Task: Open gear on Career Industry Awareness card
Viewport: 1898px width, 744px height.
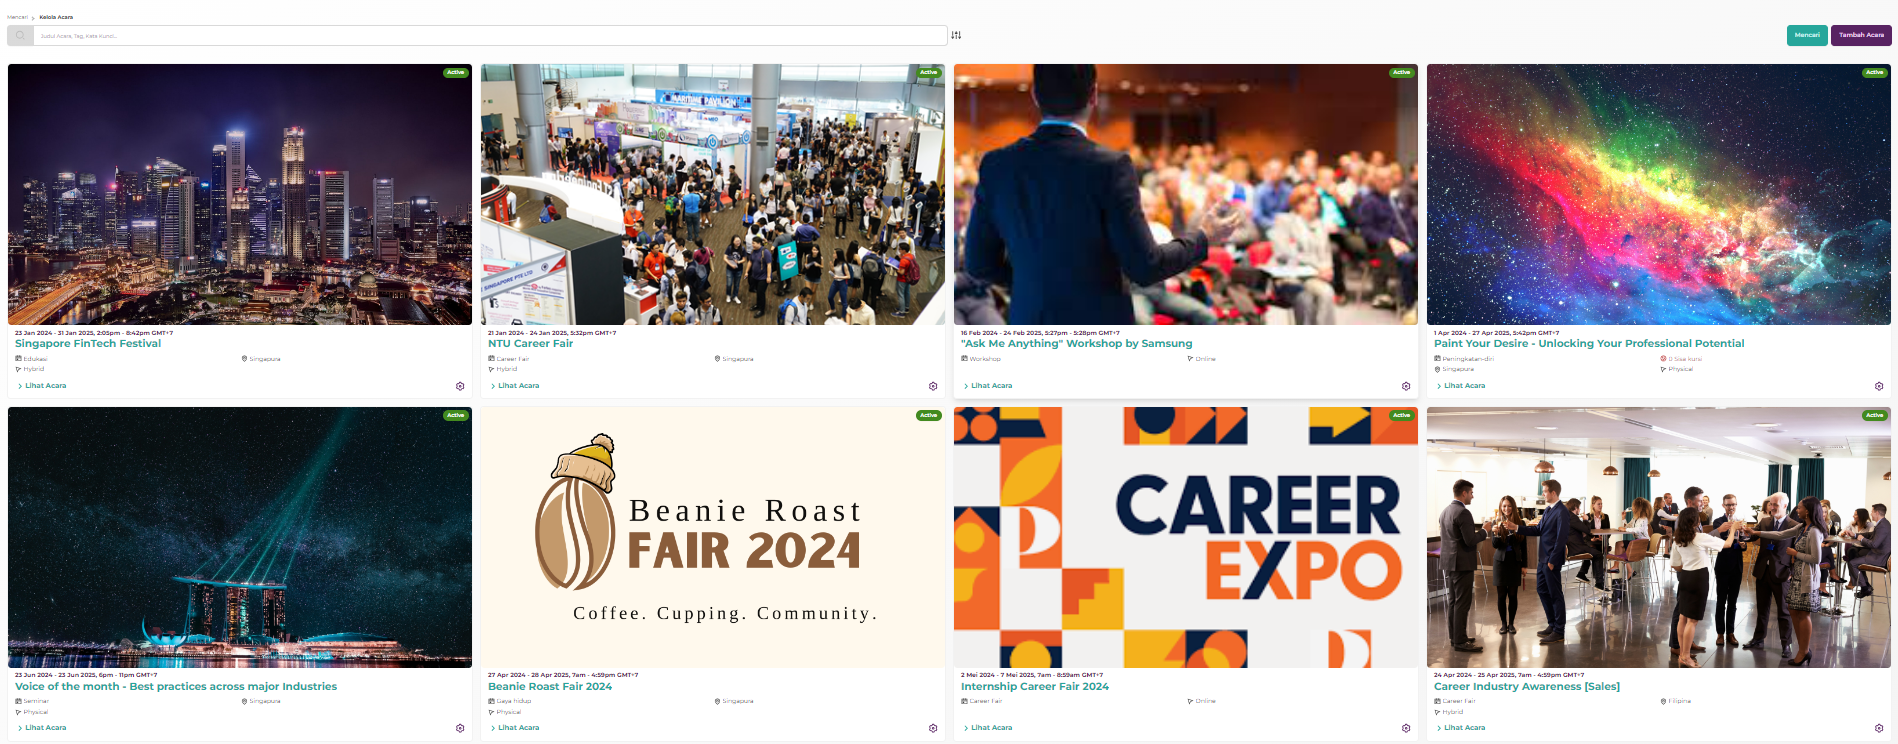Action: tap(1879, 728)
